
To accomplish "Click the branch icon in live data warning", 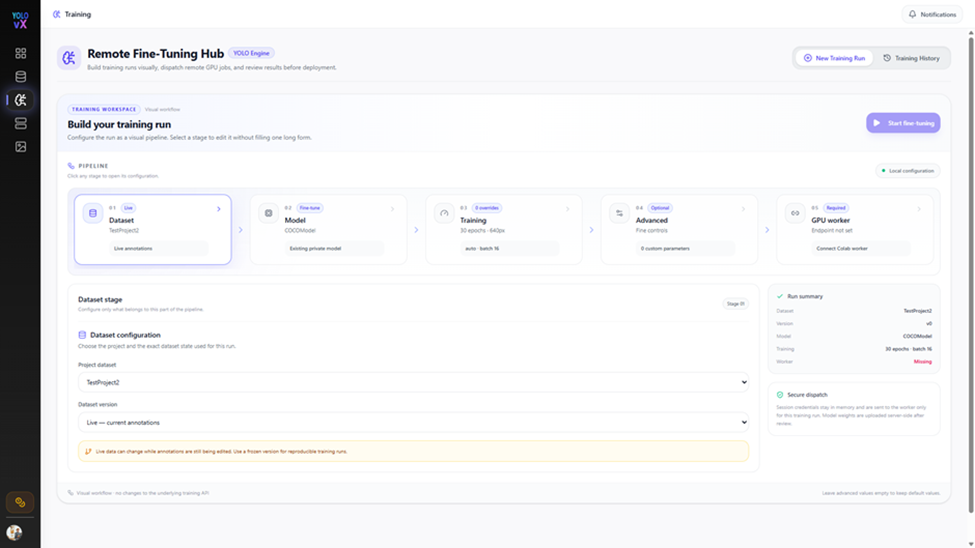I will tap(88, 452).
